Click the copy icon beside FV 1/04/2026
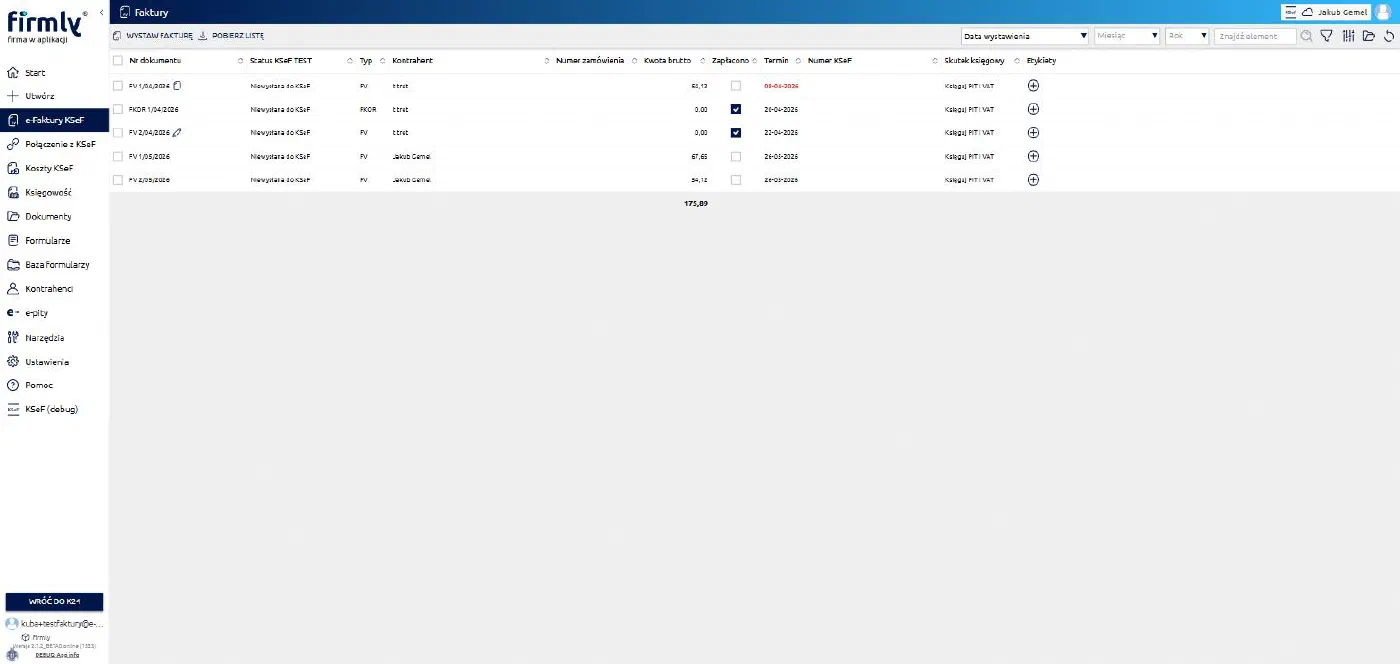The width and height of the screenshot is (1400, 664). 177,86
